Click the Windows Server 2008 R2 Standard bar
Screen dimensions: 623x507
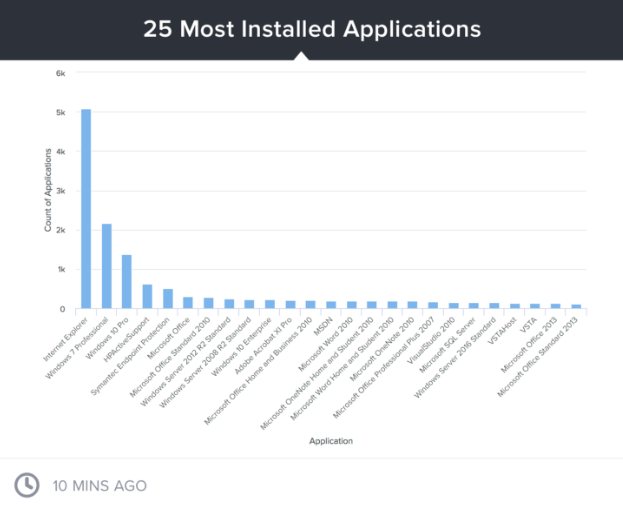coord(249,304)
